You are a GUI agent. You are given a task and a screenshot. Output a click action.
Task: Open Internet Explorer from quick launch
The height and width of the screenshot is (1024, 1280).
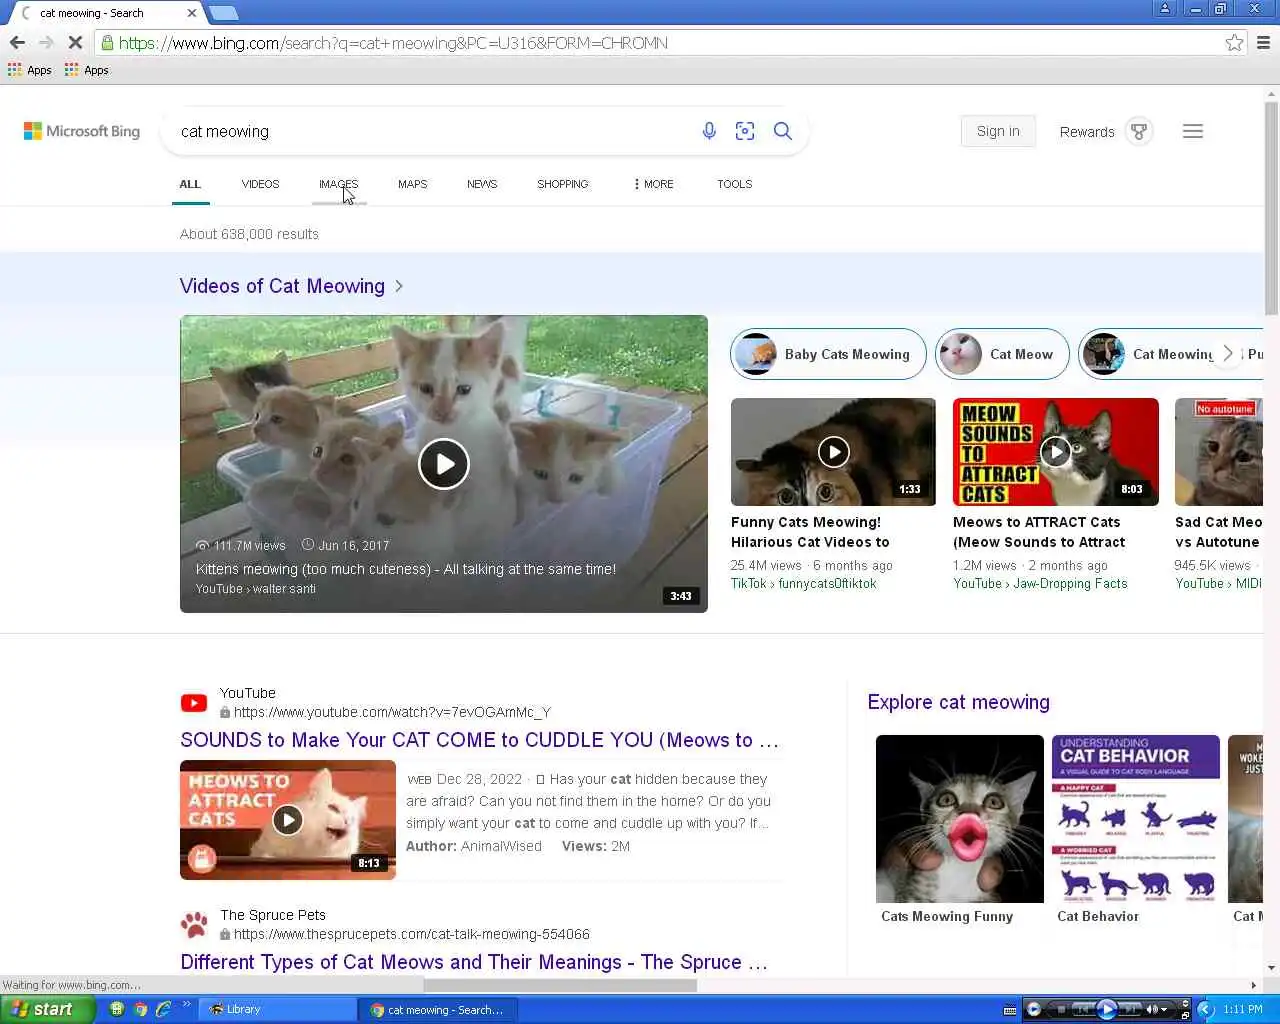[x=163, y=1009]
